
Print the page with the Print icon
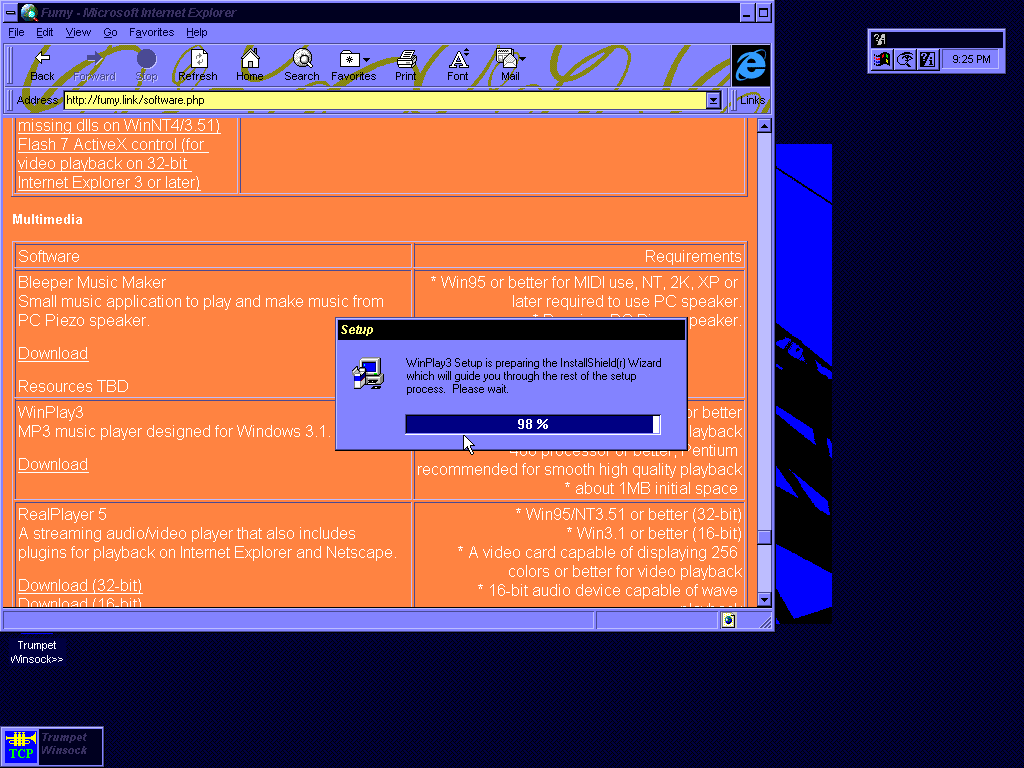pos(406,65)
